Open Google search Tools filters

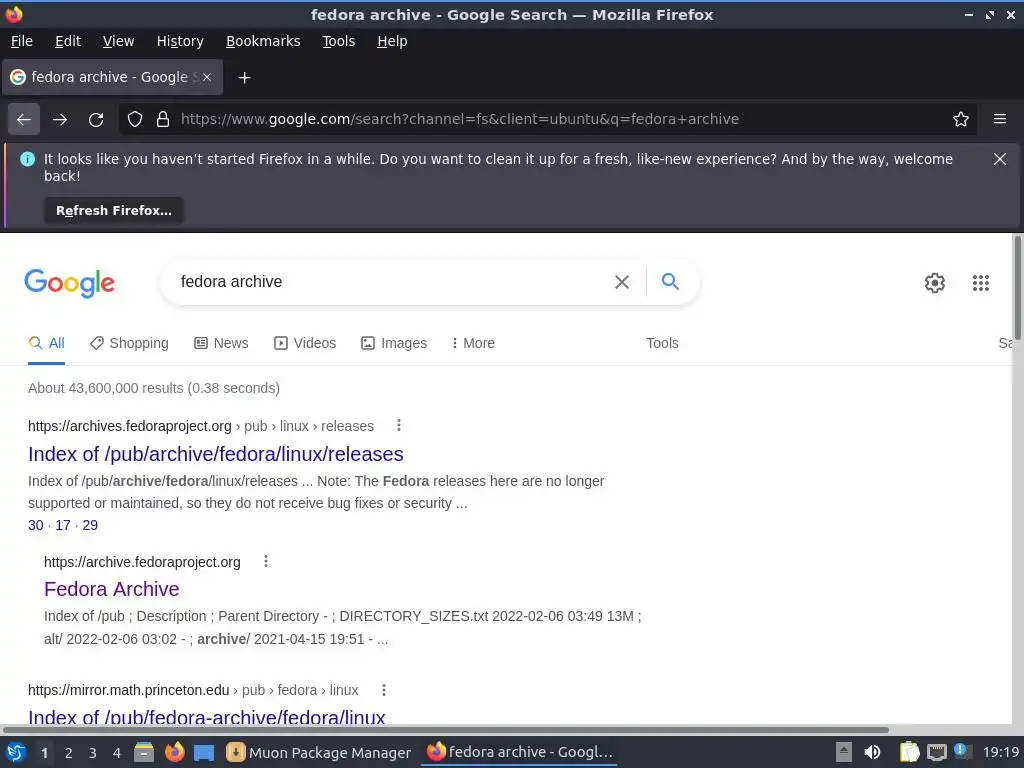coord(662,344)
